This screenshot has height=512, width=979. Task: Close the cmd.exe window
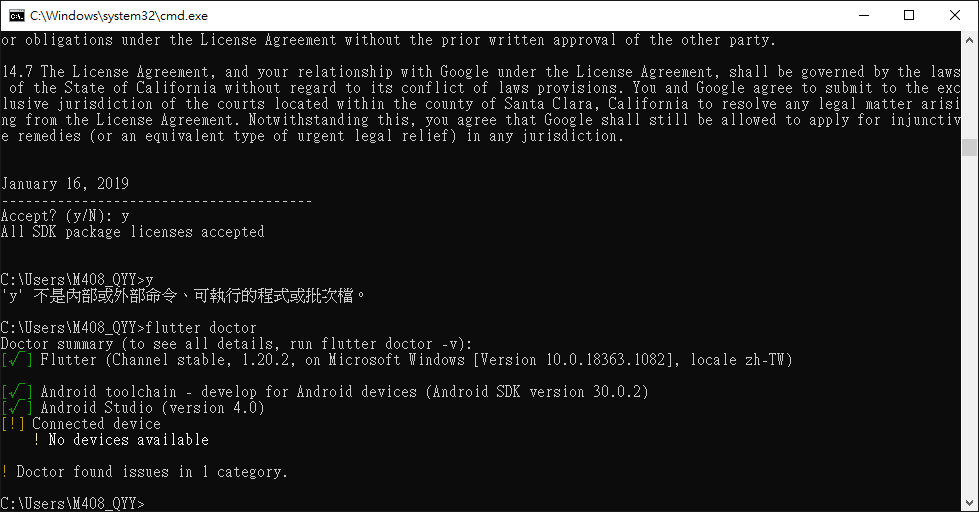coord(954,15)
